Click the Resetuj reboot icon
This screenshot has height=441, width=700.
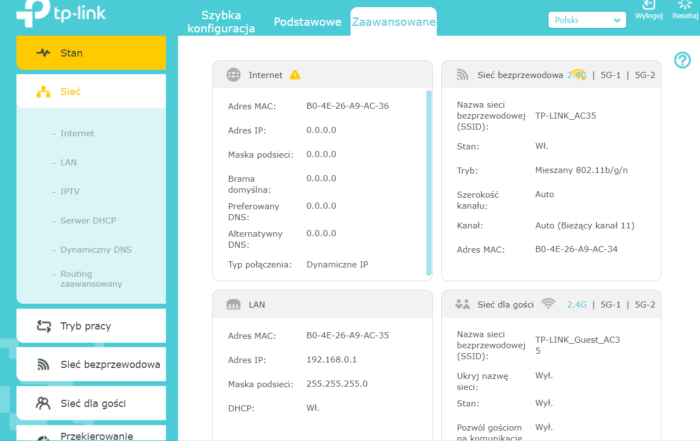(x=684, y=7)
